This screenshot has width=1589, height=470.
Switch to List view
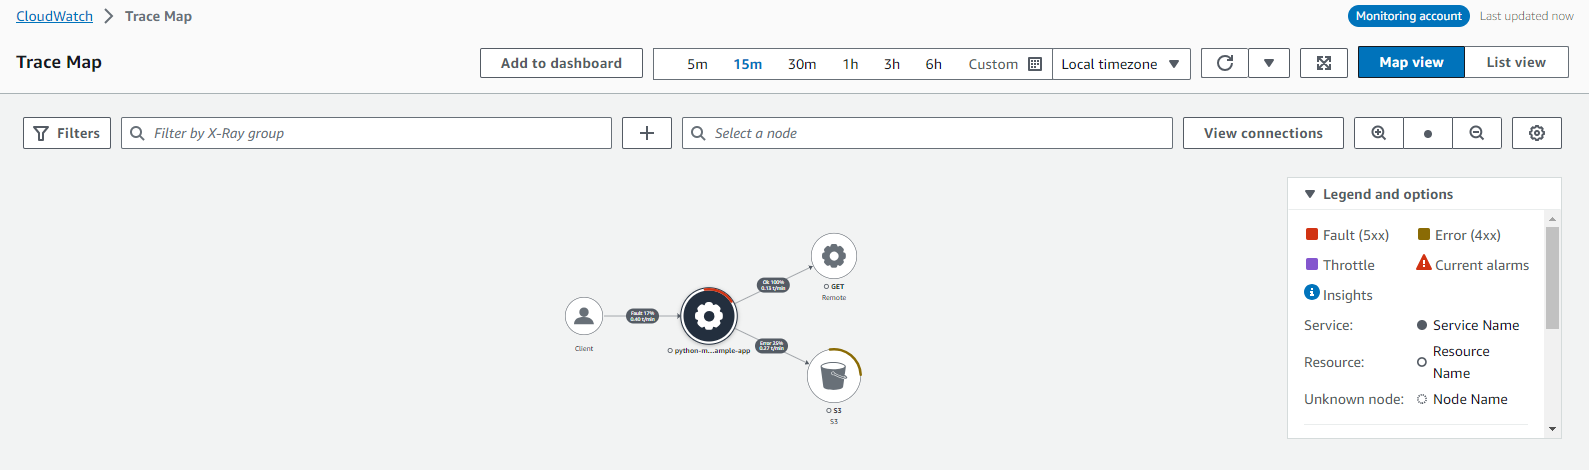pyautogui.click(x=1516, y=62)
